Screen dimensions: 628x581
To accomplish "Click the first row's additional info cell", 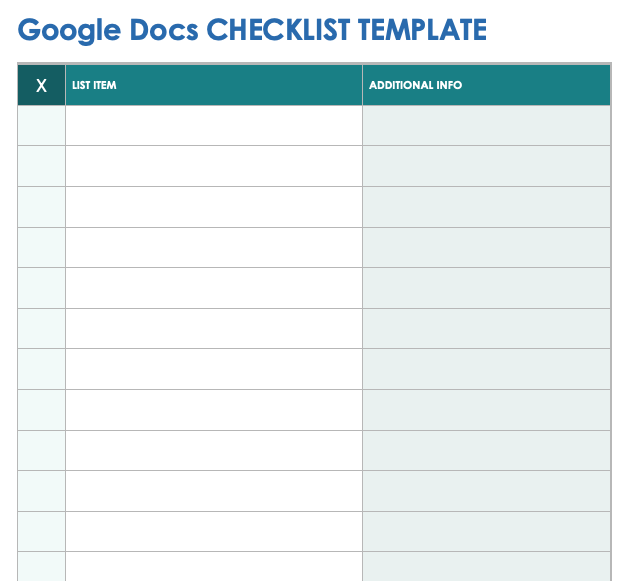I will [486, 125].
